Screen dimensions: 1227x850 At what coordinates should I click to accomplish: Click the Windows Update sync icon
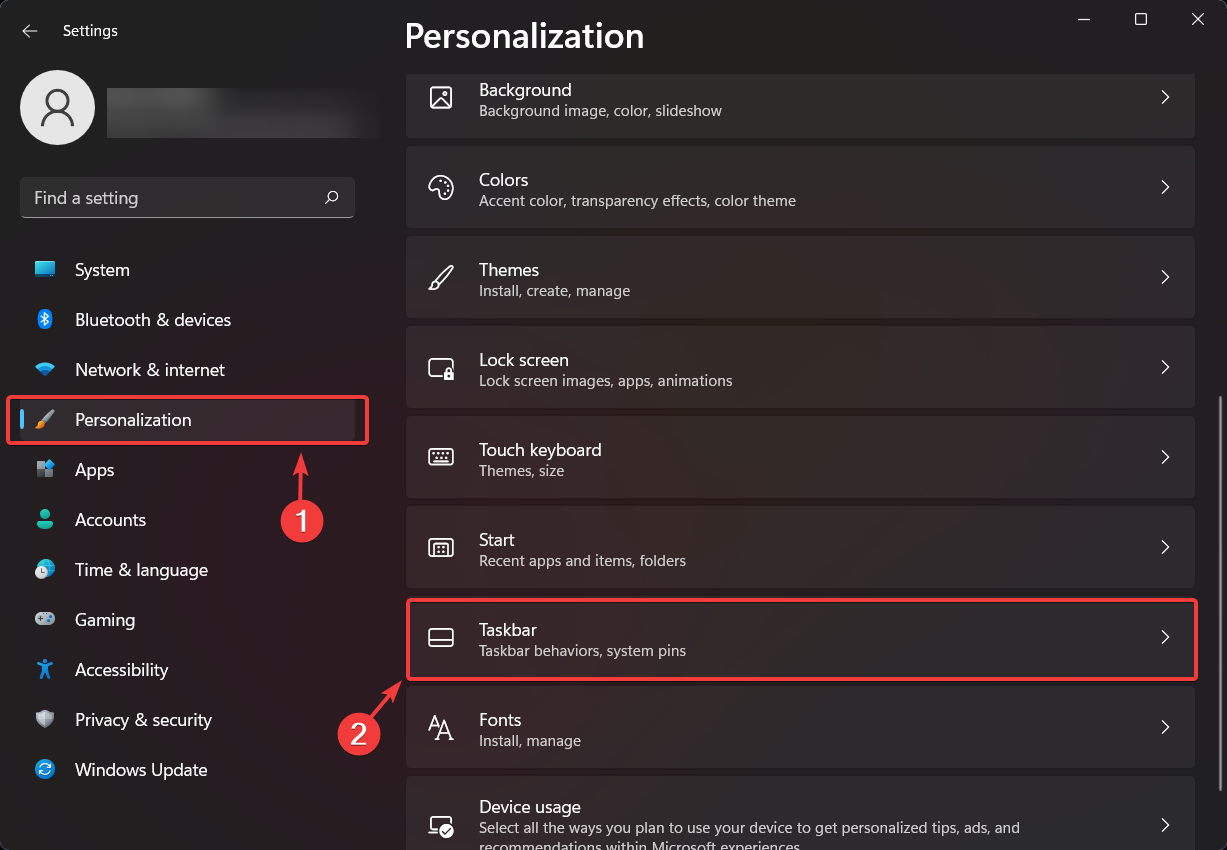(45, 770)
